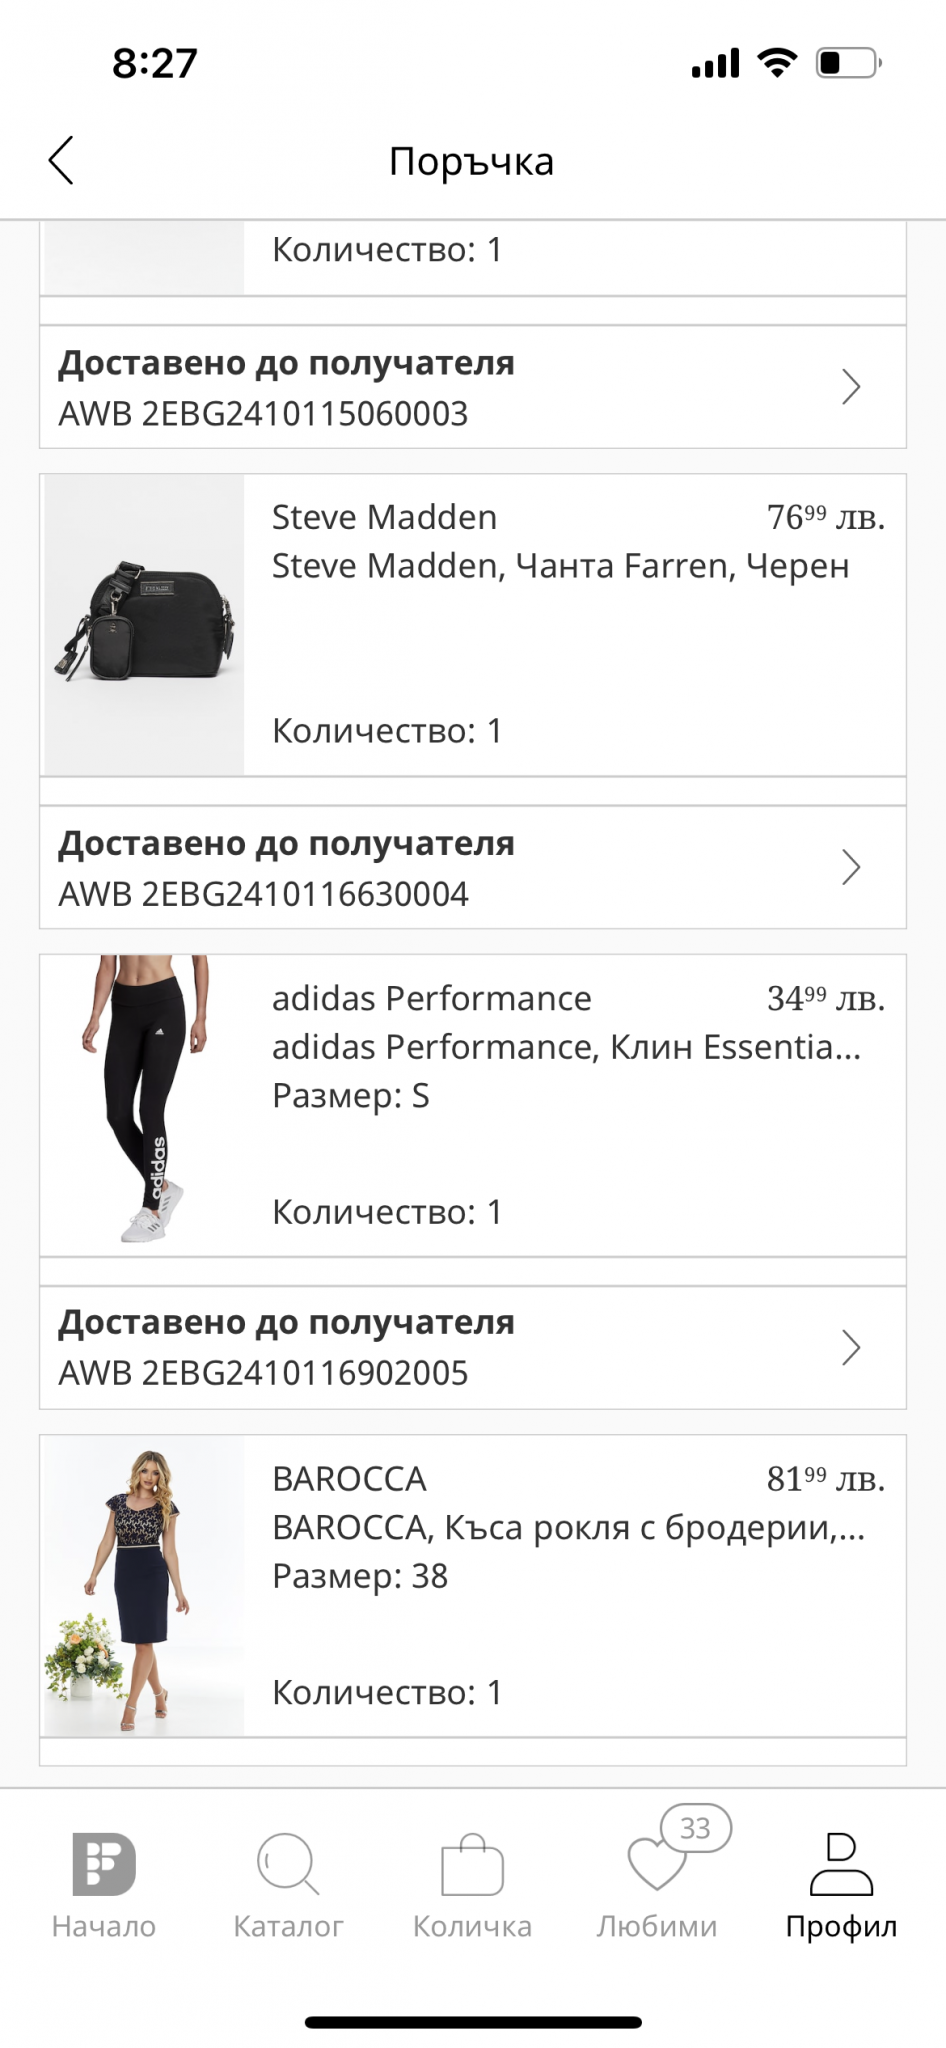Image resolution: width=946 pixels, height=2048 pixels.
Task: Tap the favorites count badge 33
Action: (696, 1828)
